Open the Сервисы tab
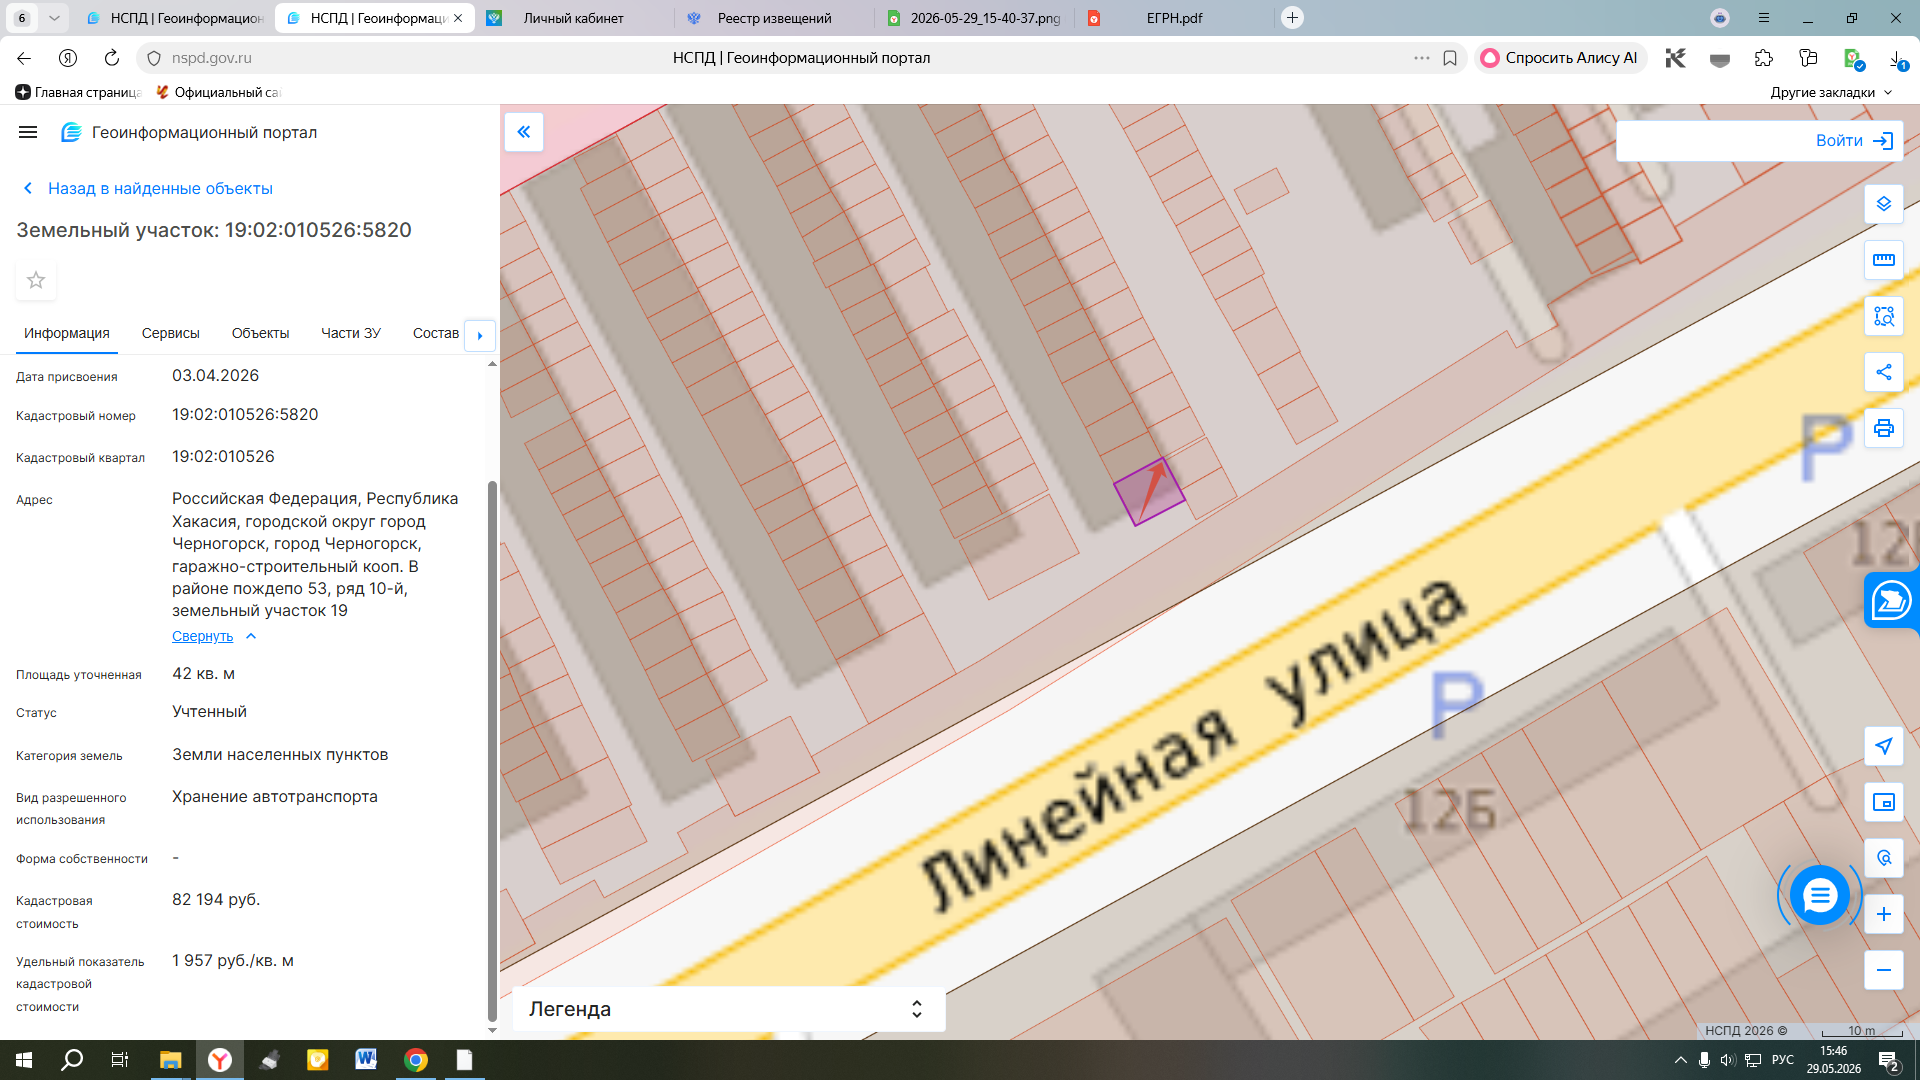 click(x=171, y=333)
